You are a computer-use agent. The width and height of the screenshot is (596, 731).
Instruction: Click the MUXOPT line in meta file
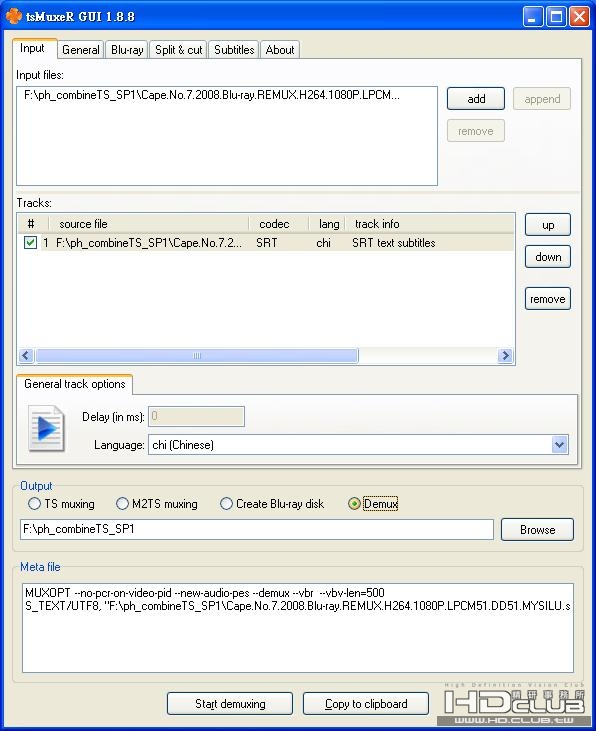(205, 593)
